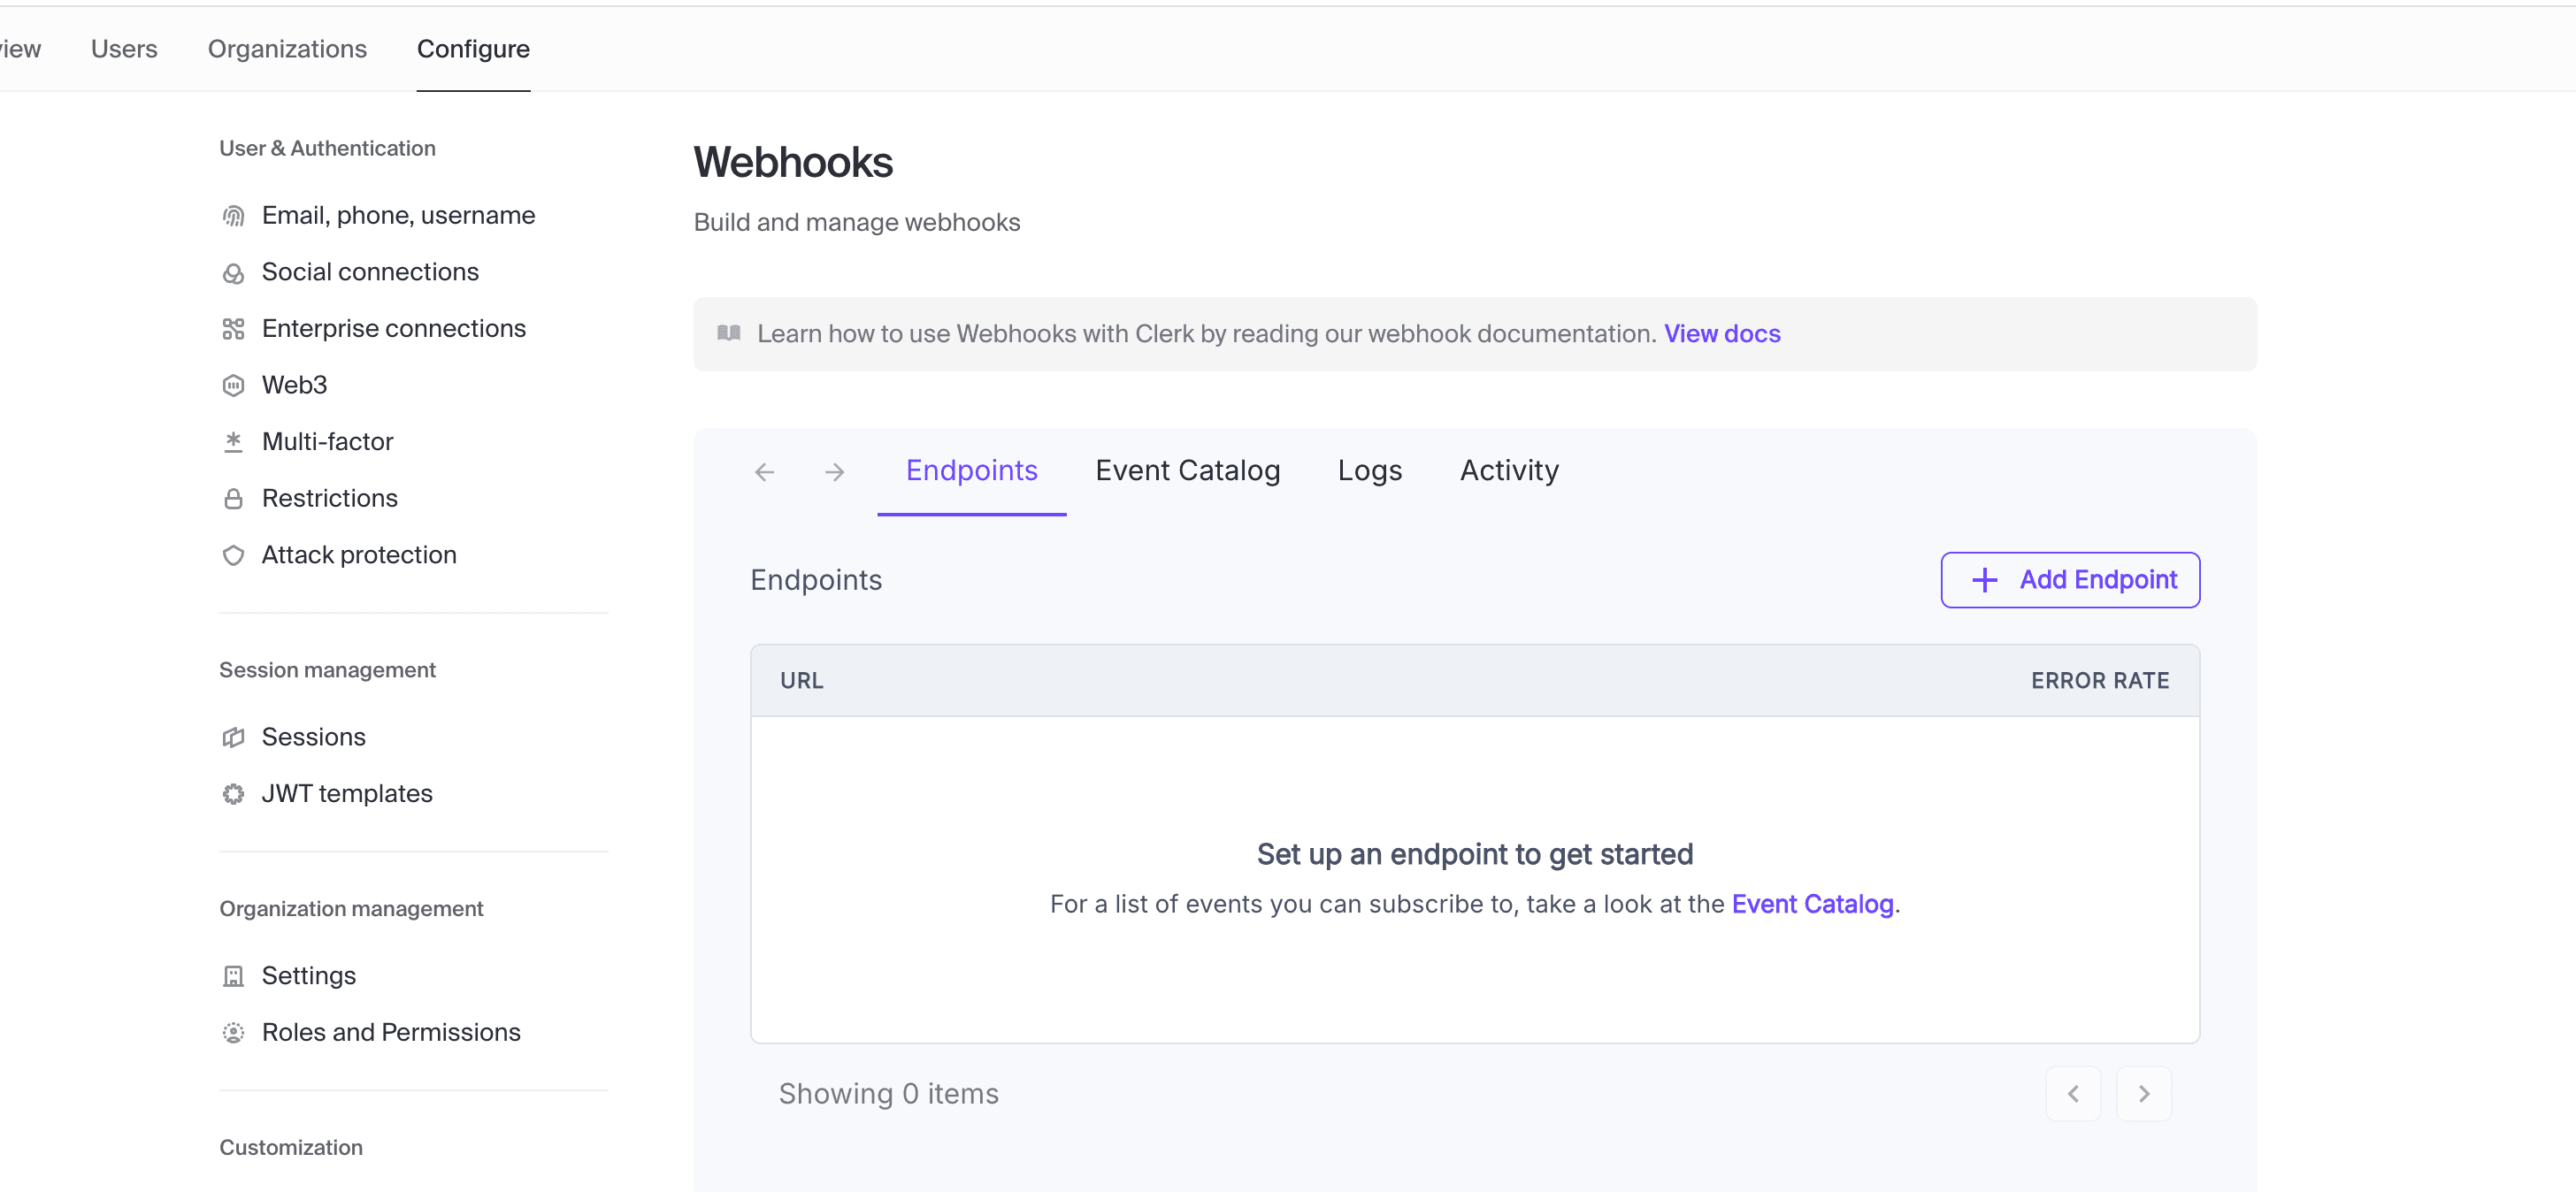Switch to the Event Catalog tab
Screen dimensions: 2576x1192
1188,470
